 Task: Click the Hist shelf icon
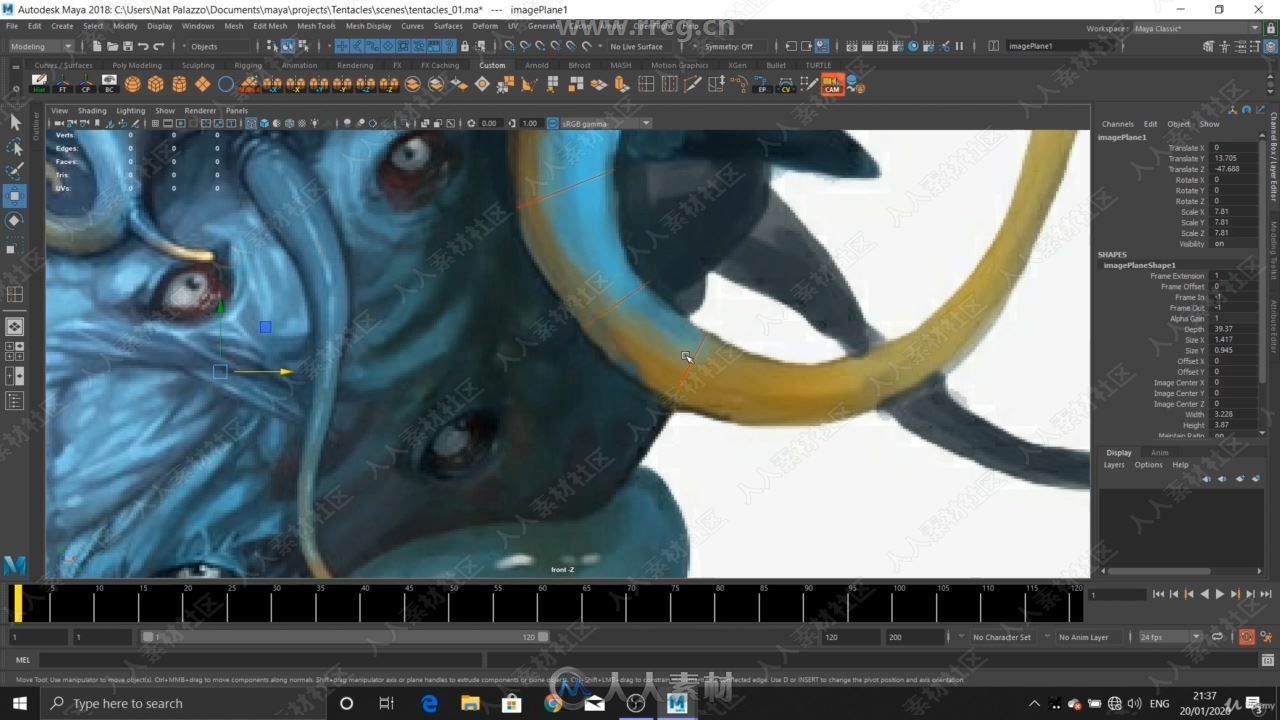coord(39,84)
